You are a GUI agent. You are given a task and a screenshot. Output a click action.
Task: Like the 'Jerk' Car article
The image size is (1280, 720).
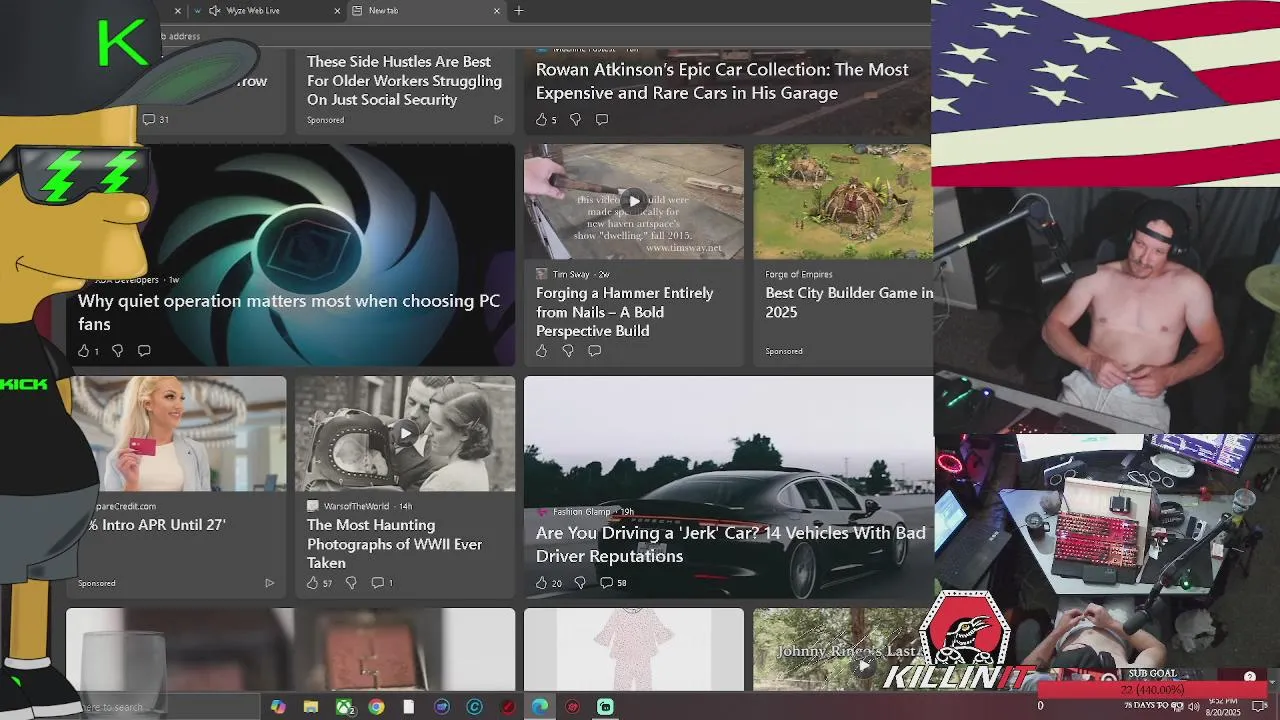click(x=542, y=583)
